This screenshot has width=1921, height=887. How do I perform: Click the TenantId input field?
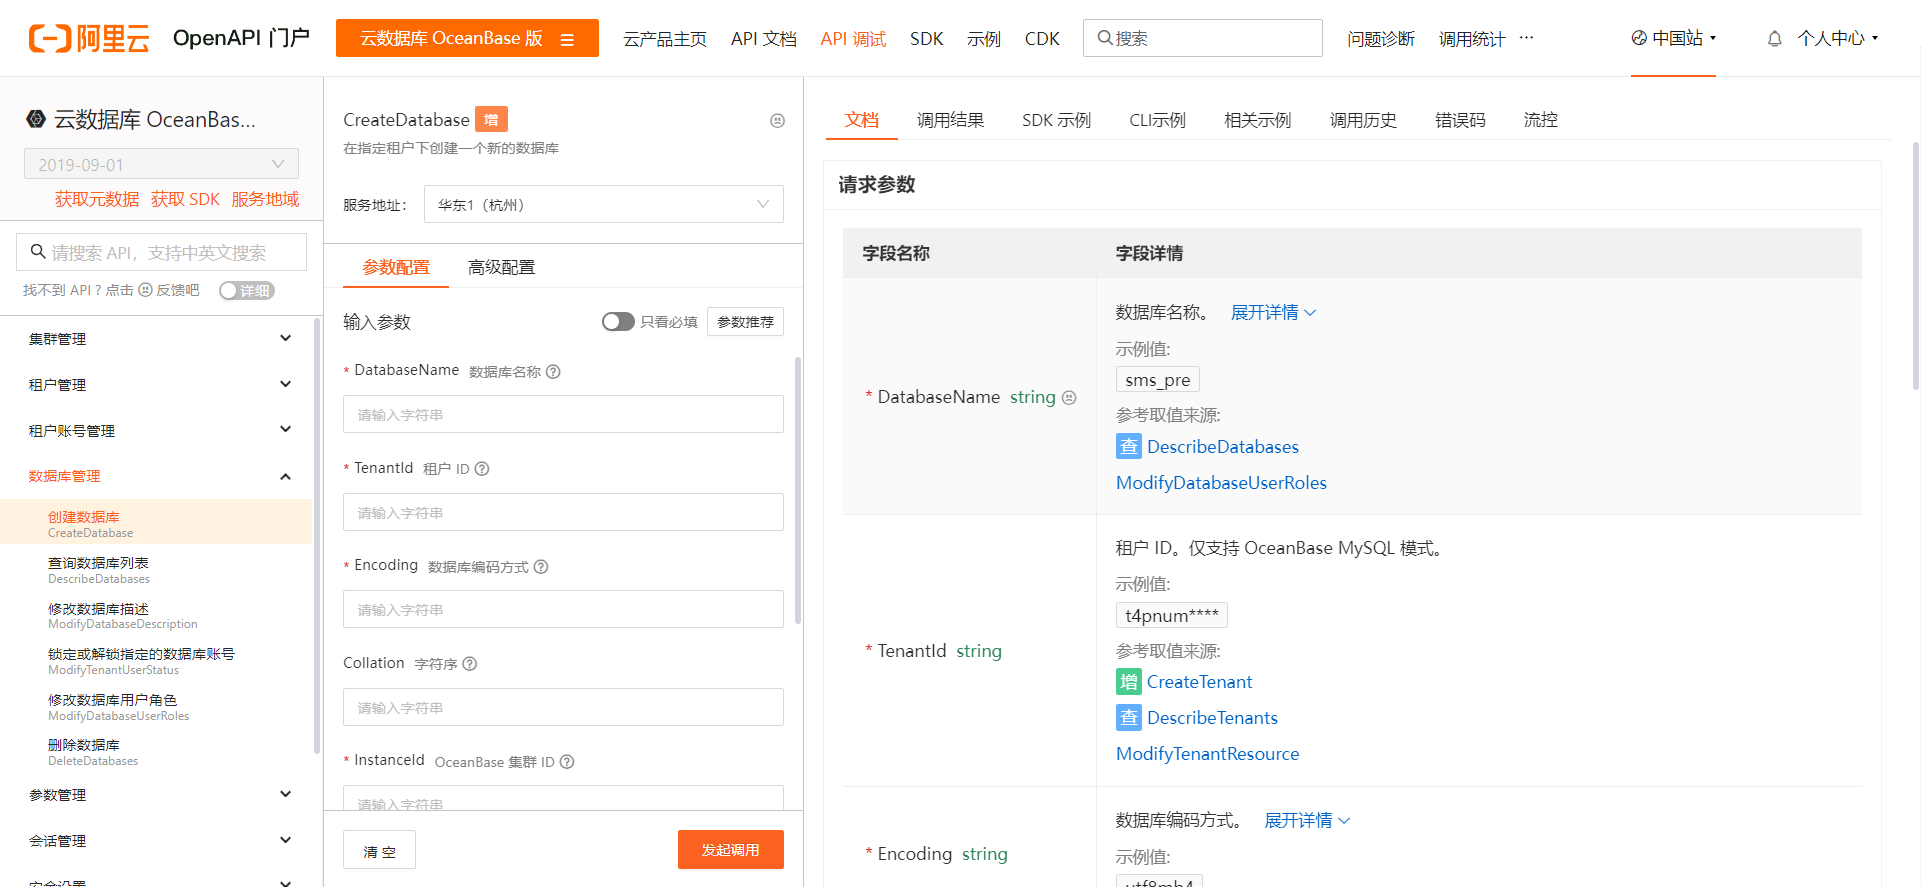point(563,512)
